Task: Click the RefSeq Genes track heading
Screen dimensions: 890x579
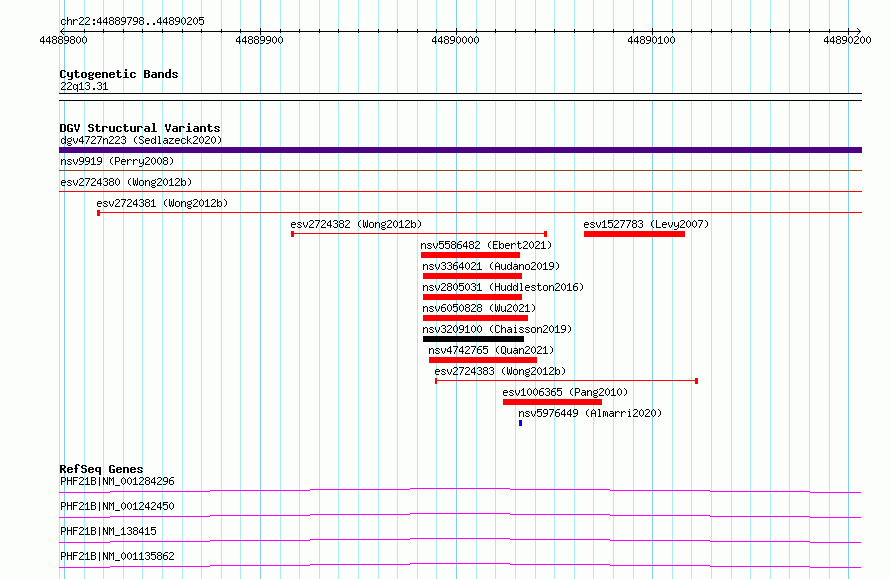Action: click(101, 469)
